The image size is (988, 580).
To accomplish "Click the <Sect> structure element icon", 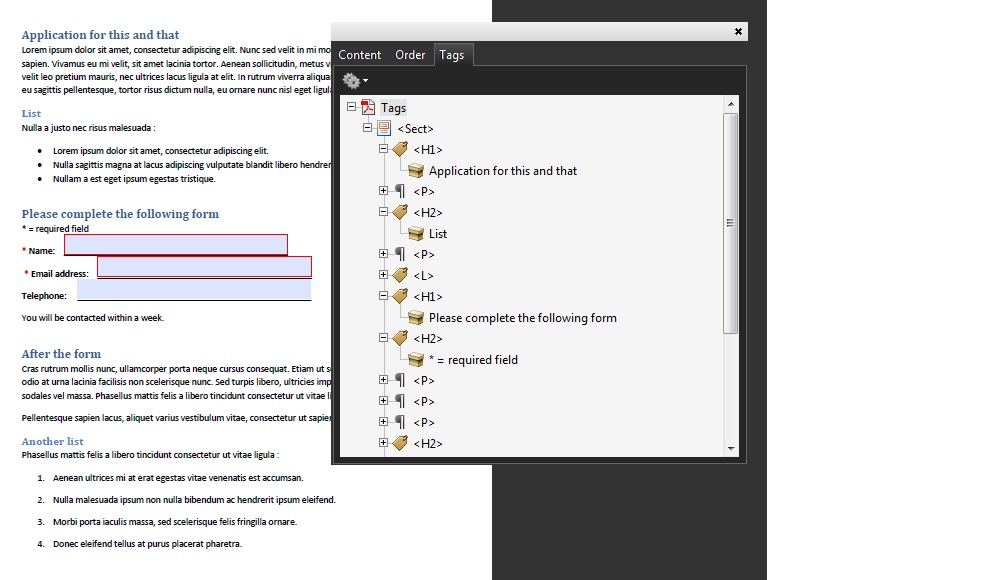I will click(x=384, y=128).
